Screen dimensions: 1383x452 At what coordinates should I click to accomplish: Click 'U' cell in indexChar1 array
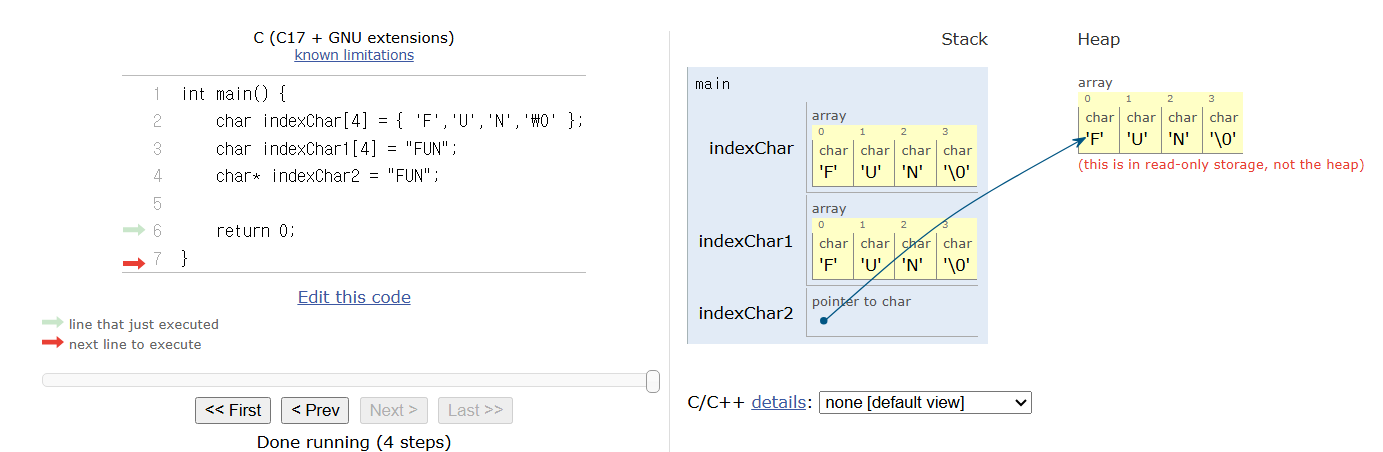click(x=874, y=254)
